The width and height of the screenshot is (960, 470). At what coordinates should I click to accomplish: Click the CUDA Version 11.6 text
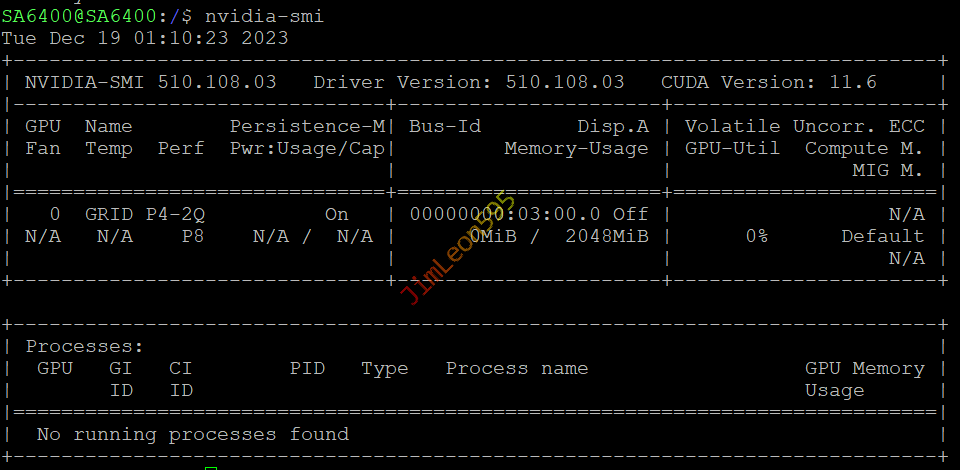click(768, 82)
